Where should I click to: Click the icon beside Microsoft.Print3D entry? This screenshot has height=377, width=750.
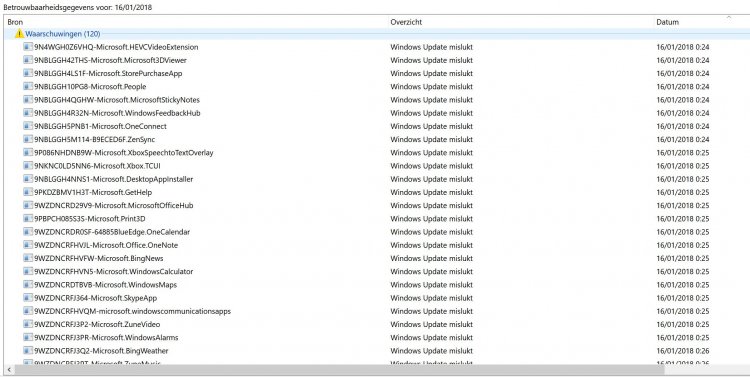pos(28,219)
